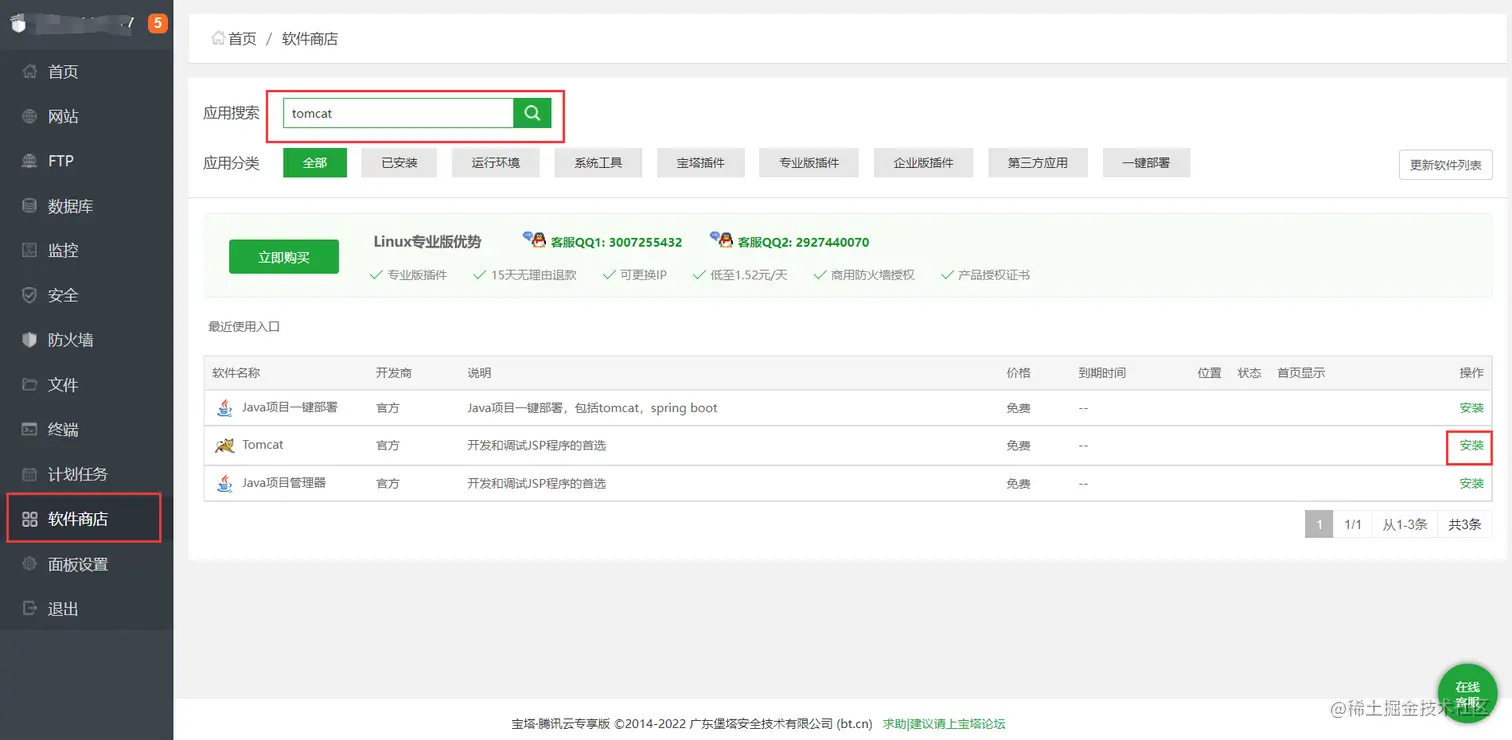Click the 计划任务 schedule icon

click(29, 474)
